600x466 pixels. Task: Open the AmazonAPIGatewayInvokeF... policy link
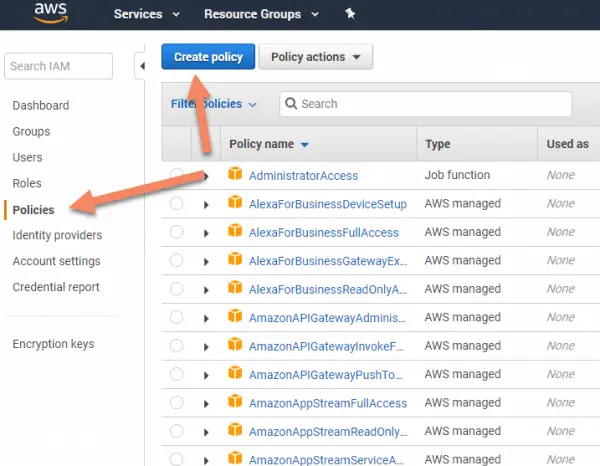(326, 346)
